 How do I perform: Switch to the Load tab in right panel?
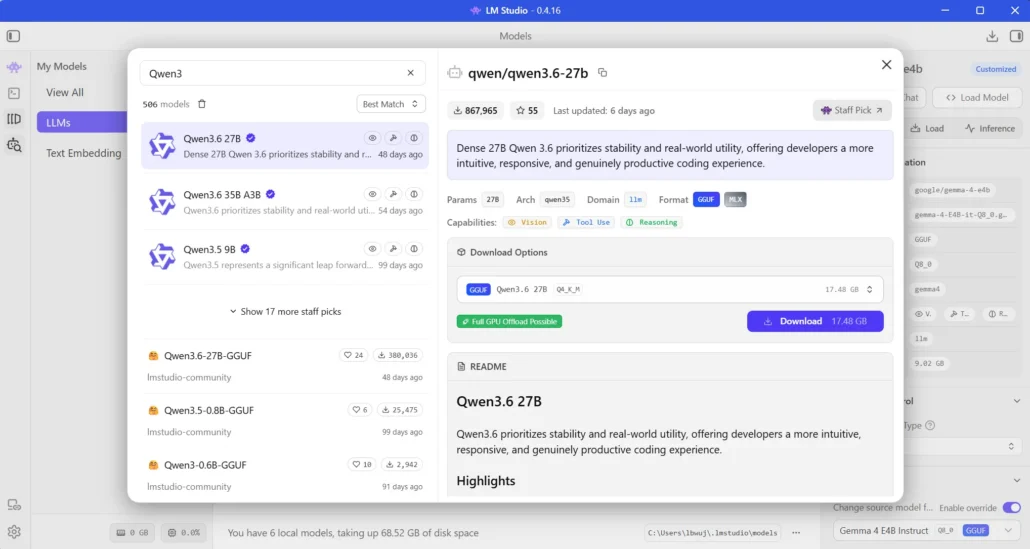(x=927, y=129)
